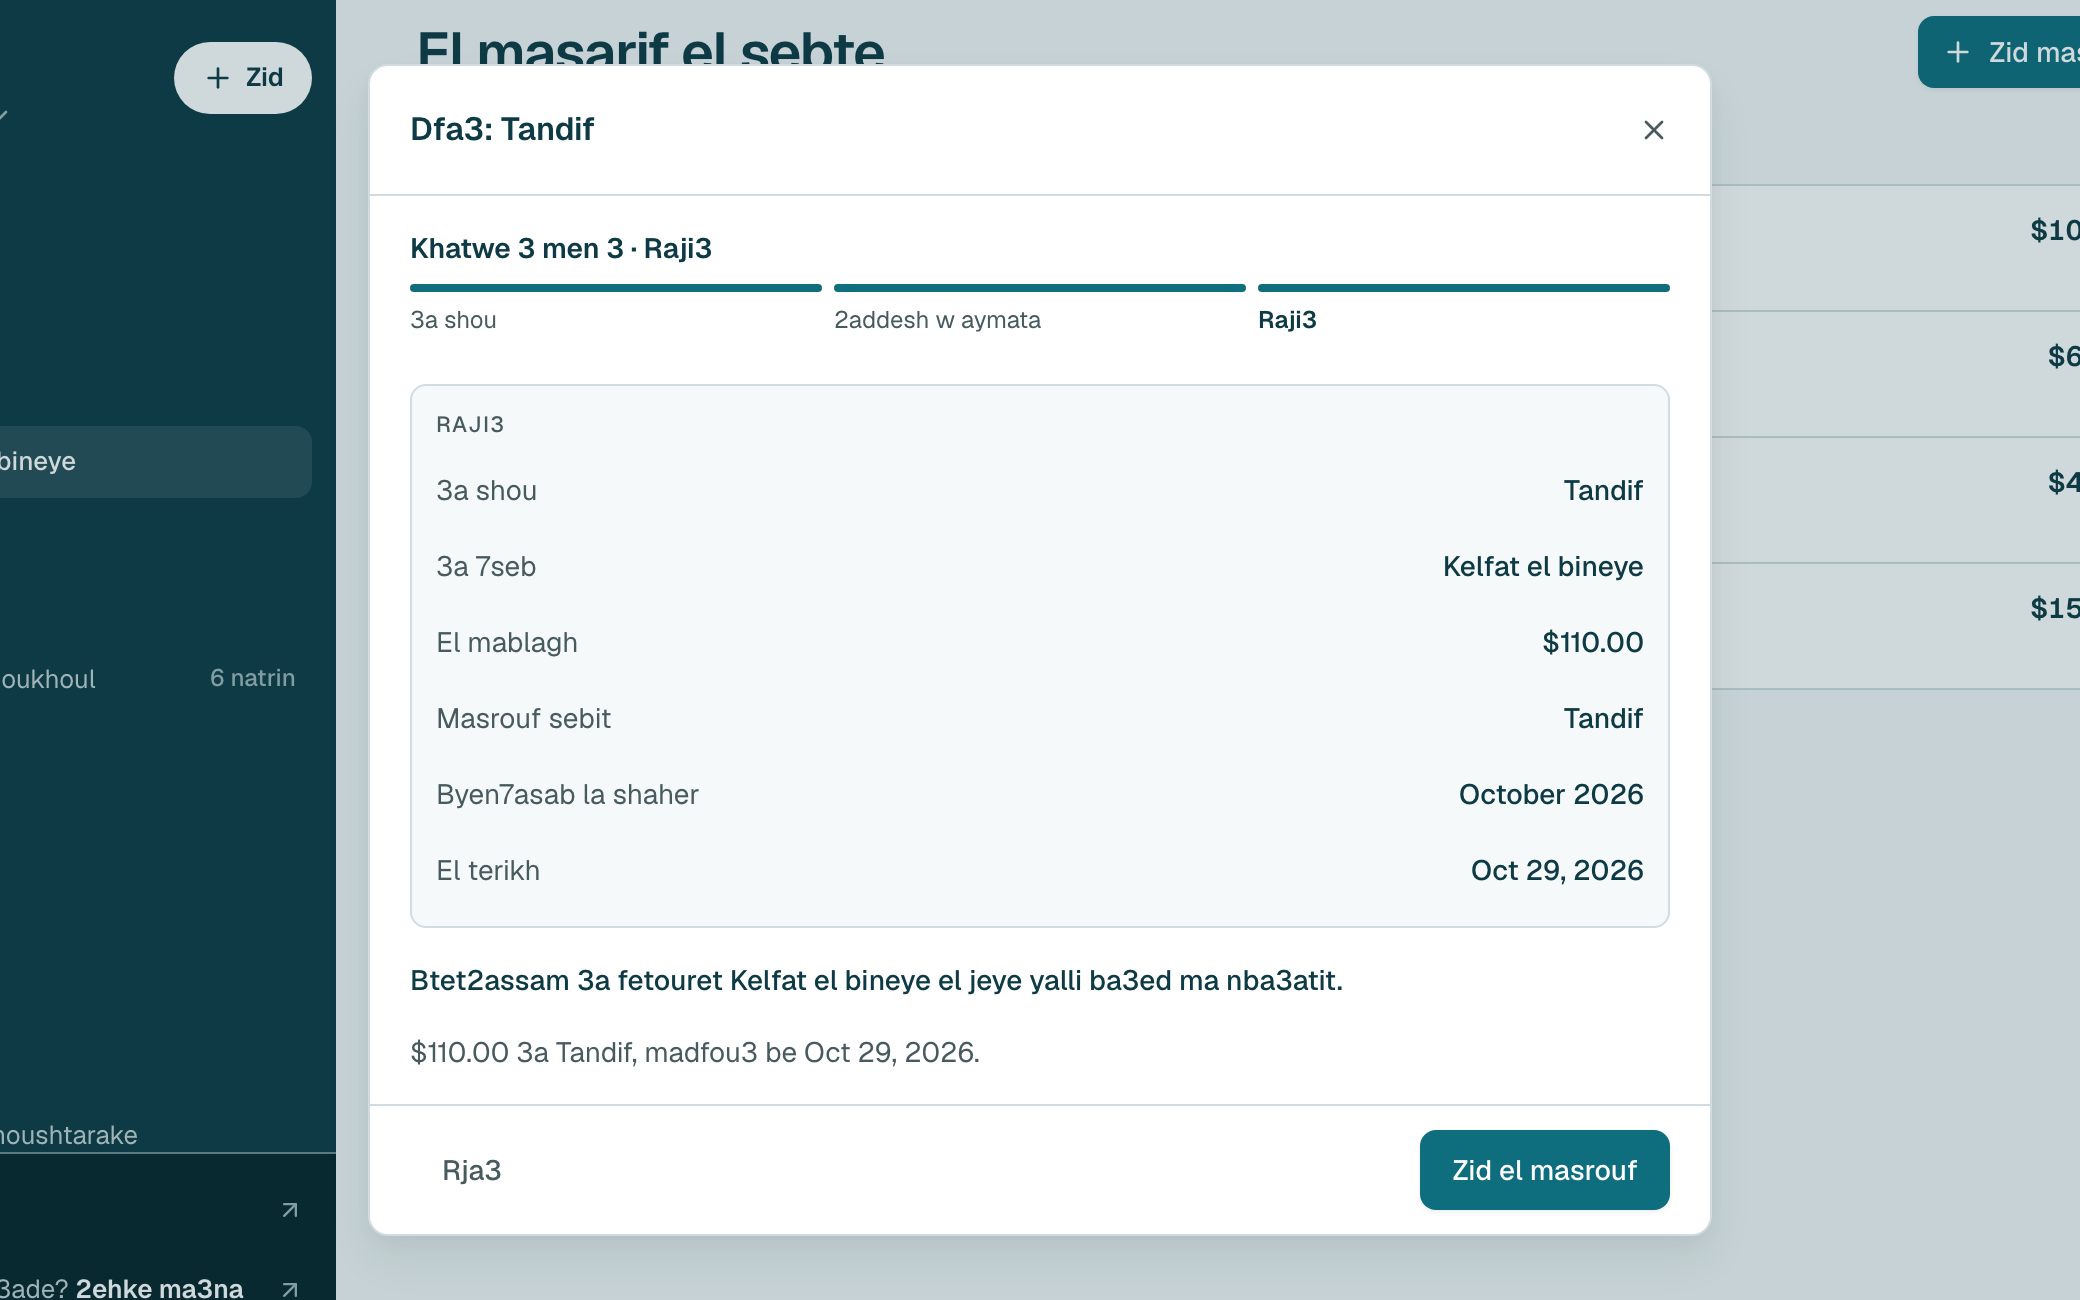
Task: Open the 2ehke ma3na external arrow icon
Action: tap(290, 1289)
